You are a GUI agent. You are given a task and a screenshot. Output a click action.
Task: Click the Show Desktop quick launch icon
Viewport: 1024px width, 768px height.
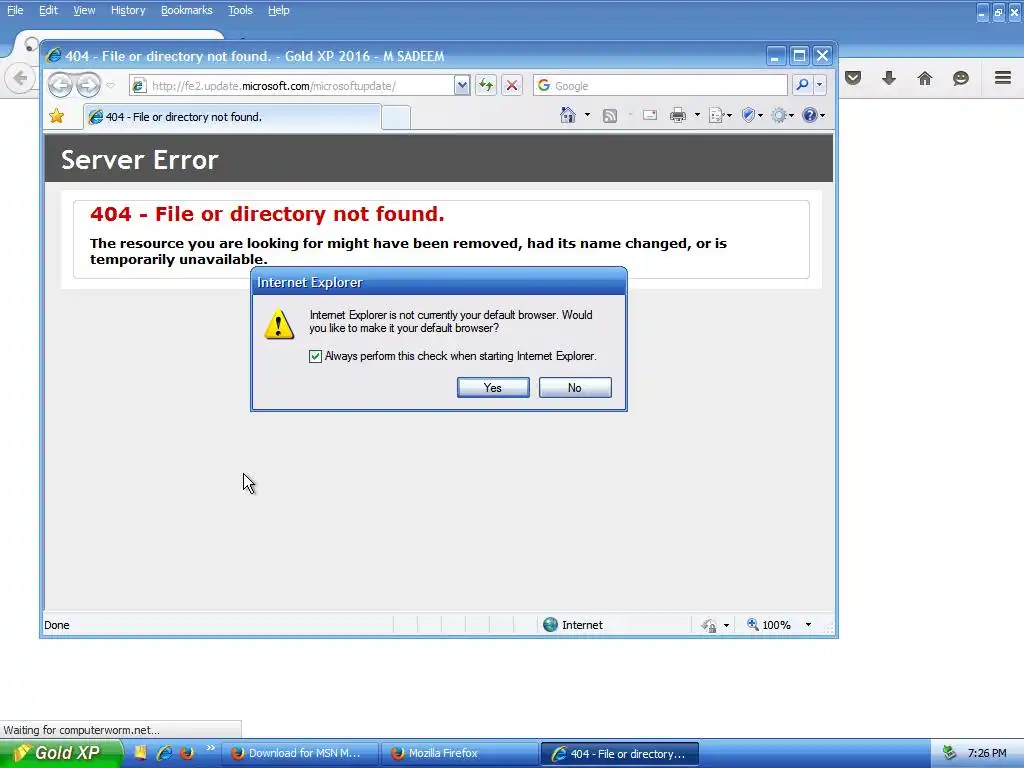pos(140,752)
